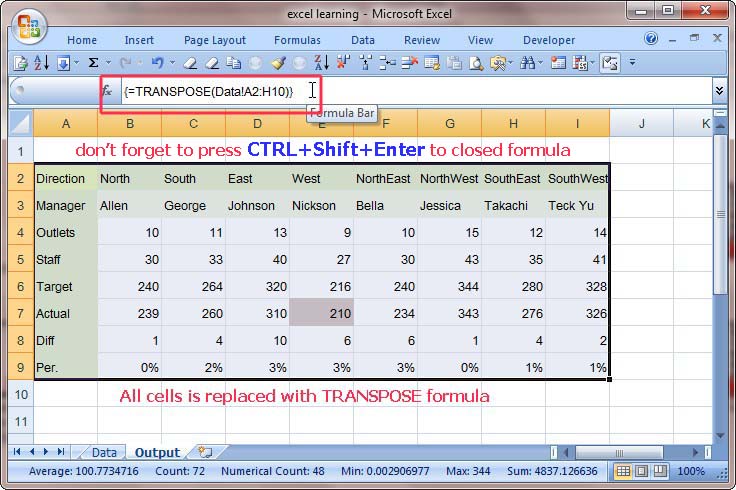
Task: Click Sort A to Z icon in toolbar
Action: coord(41,62)
